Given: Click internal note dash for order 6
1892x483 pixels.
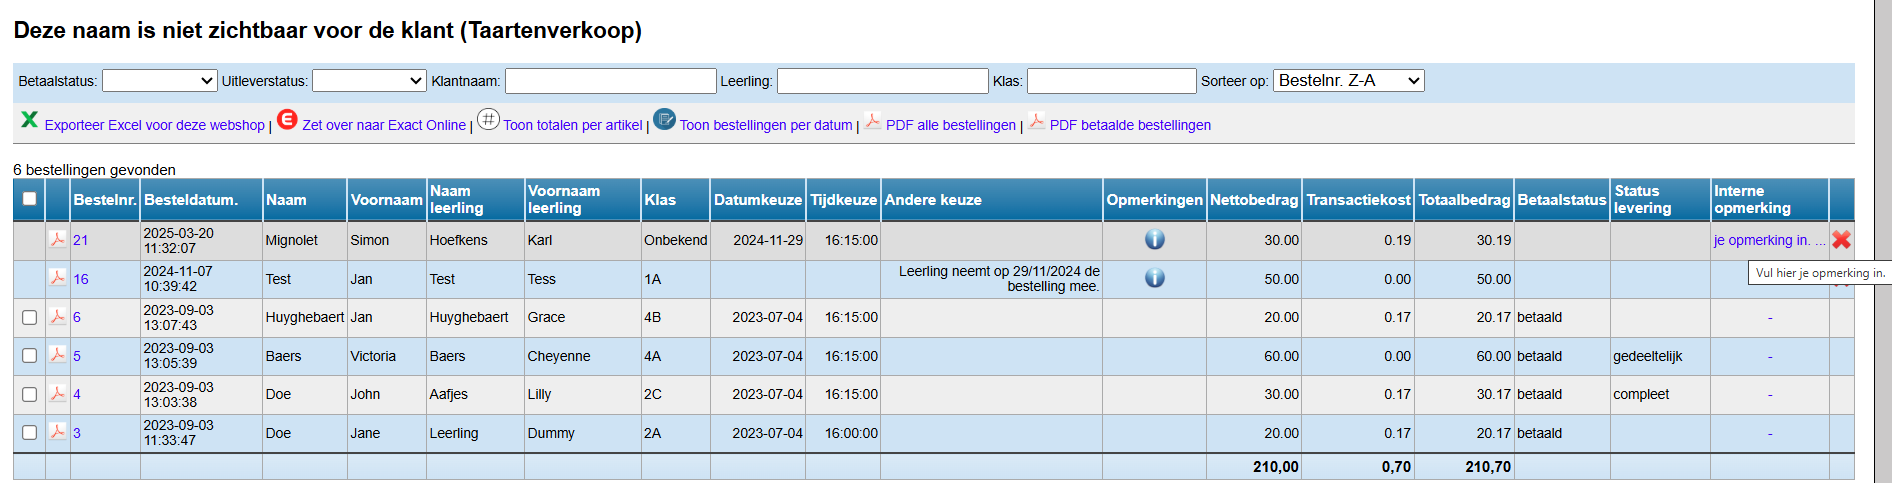Looking at the screenshot, I should tap(1770, 318).
